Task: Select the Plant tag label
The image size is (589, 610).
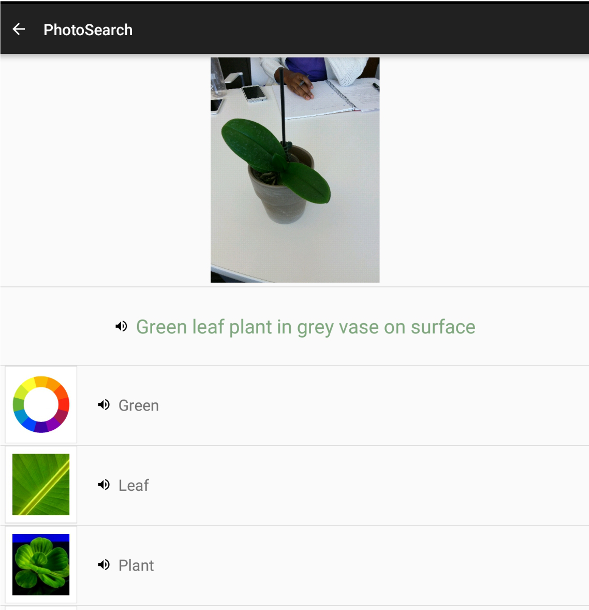Action: click(136, 565)
